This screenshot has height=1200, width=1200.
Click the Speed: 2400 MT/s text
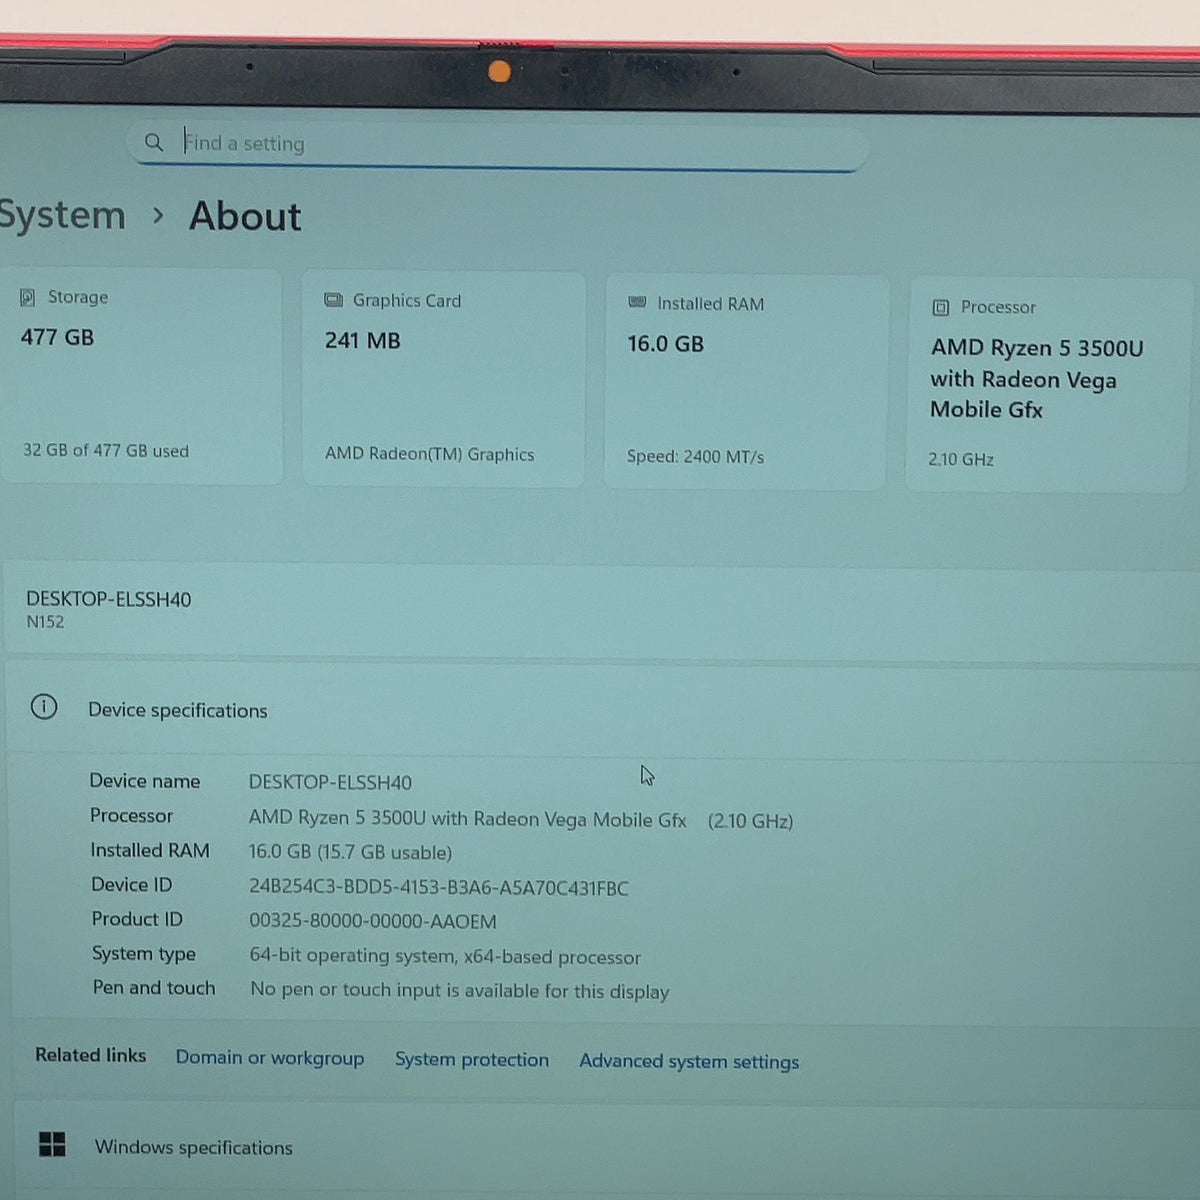pos(695,457)
